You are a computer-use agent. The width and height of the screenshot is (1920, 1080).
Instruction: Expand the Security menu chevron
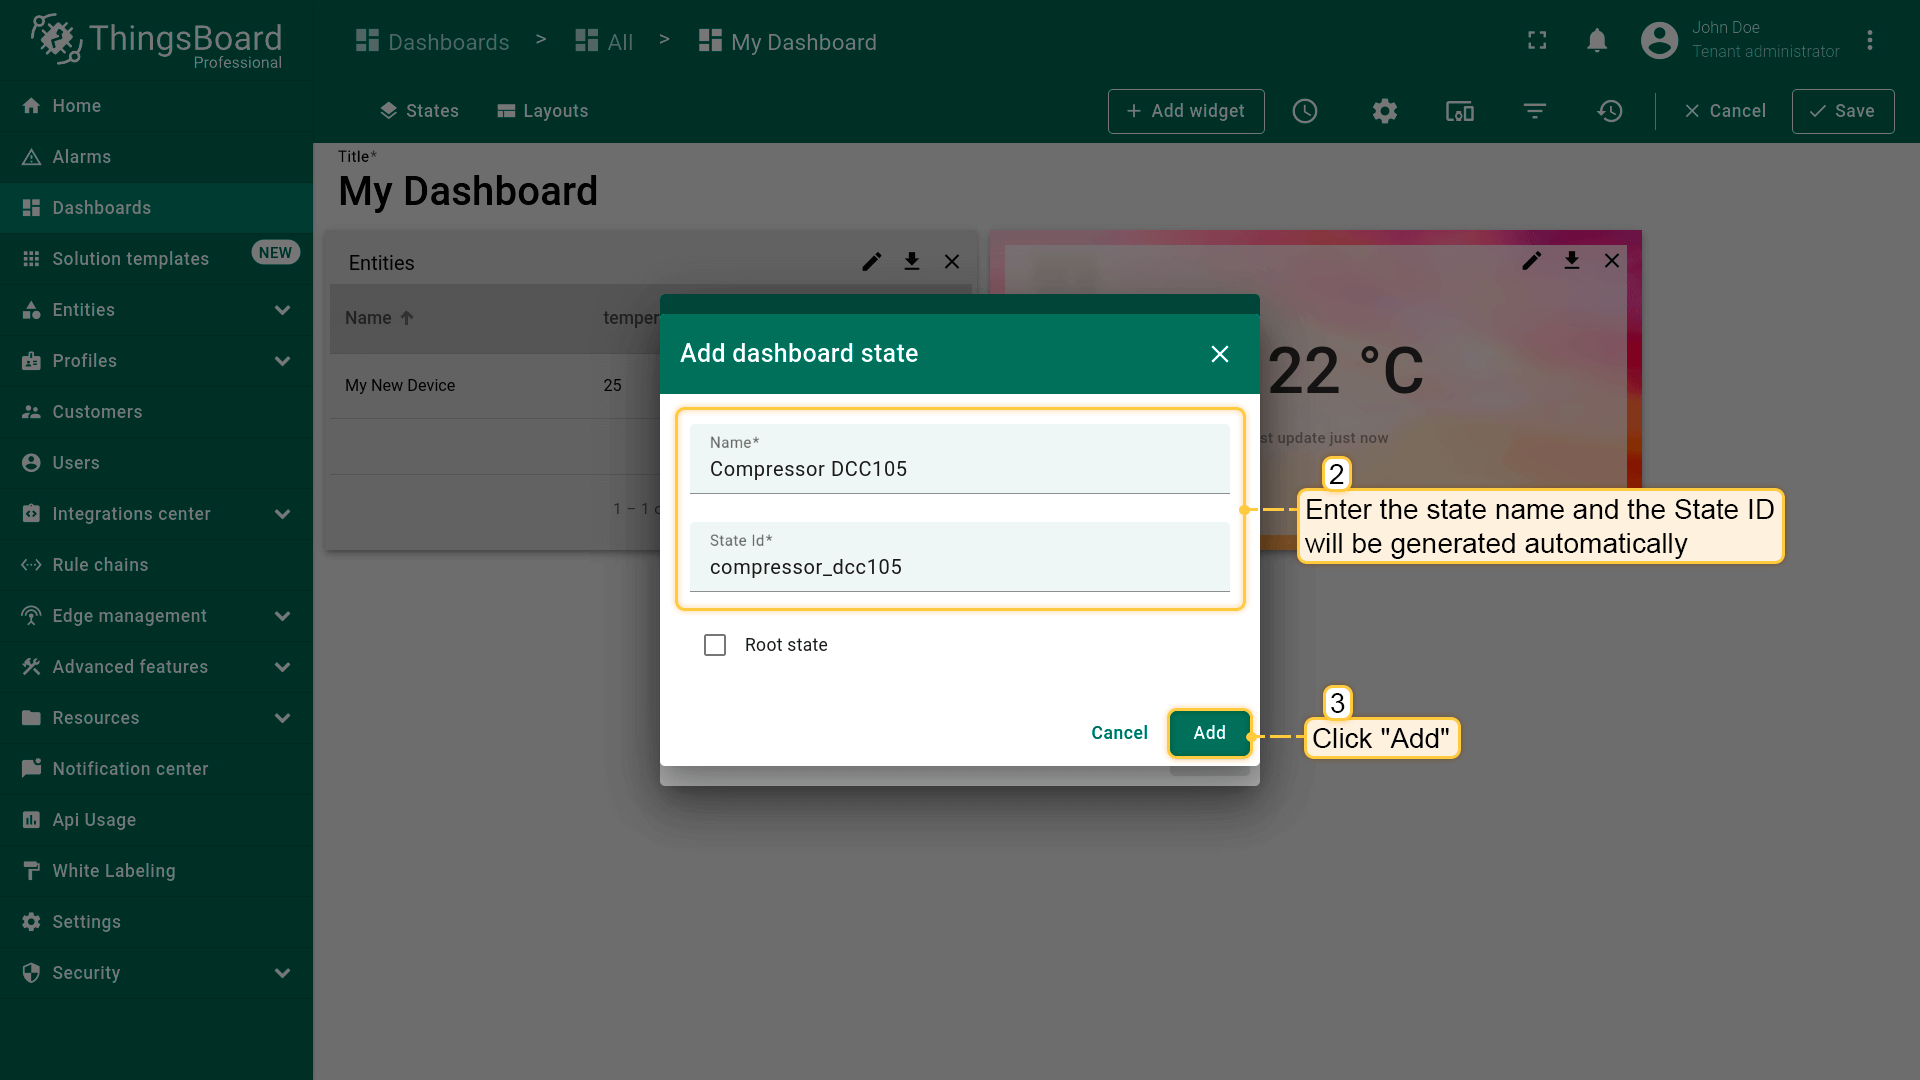coord(282,973)
